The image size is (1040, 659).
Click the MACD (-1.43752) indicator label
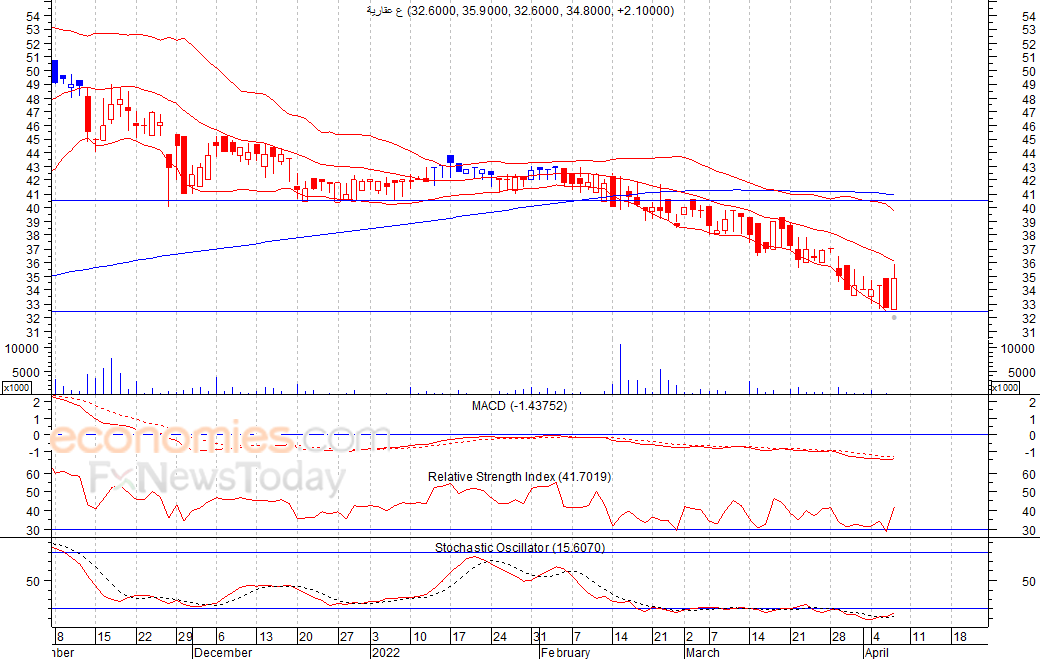pyautogui.click(x=519, y=406)
